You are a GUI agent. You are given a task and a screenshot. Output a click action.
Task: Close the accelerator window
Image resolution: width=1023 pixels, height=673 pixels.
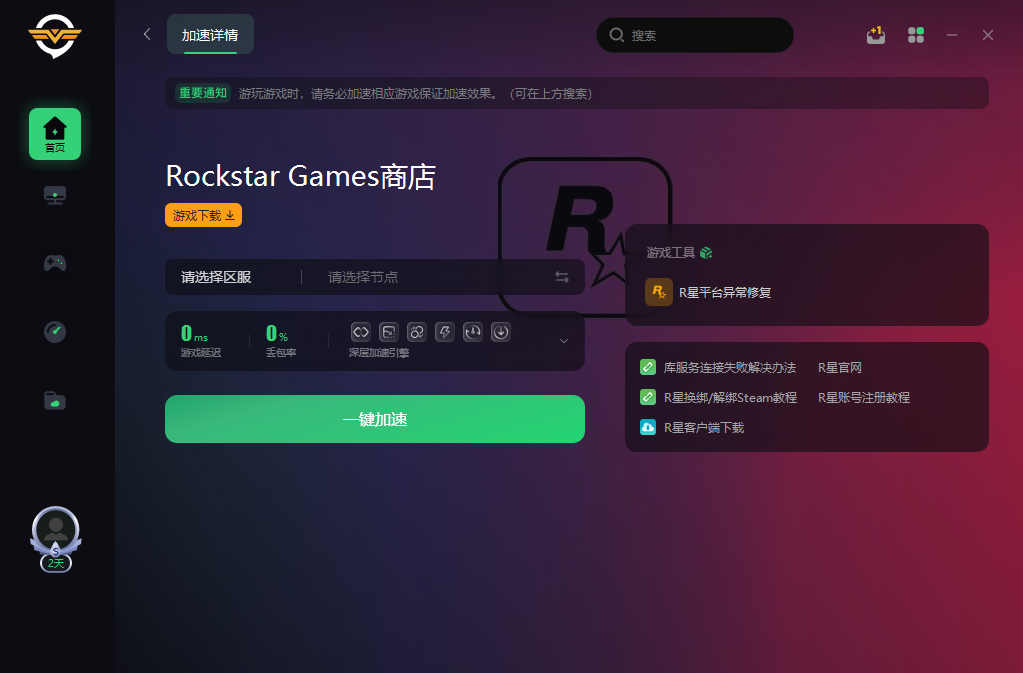point(988,35)
